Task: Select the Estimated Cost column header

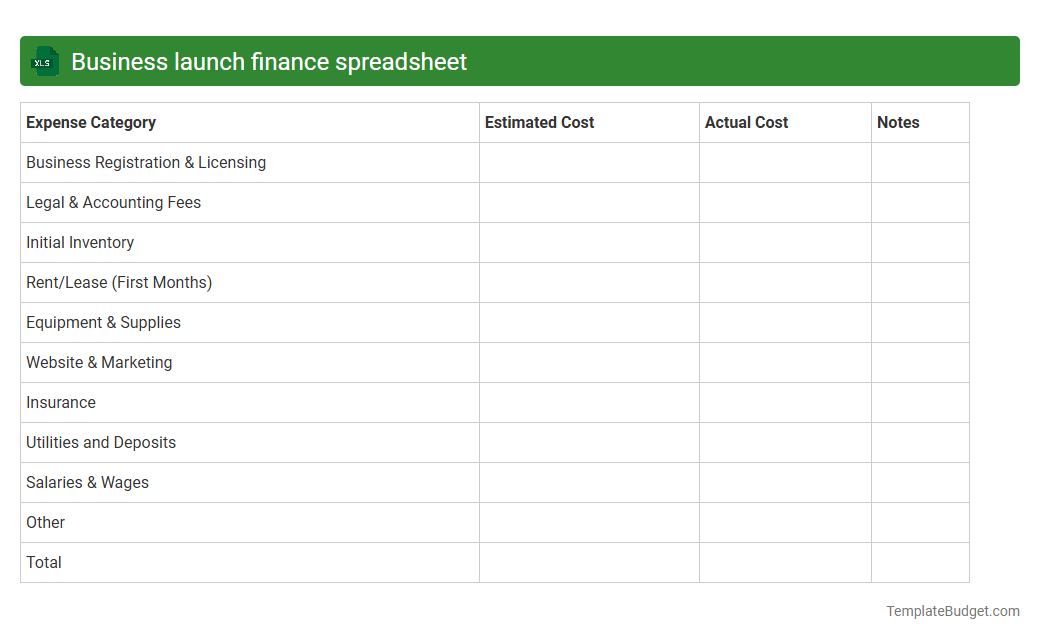Action: tap(539, 122)
